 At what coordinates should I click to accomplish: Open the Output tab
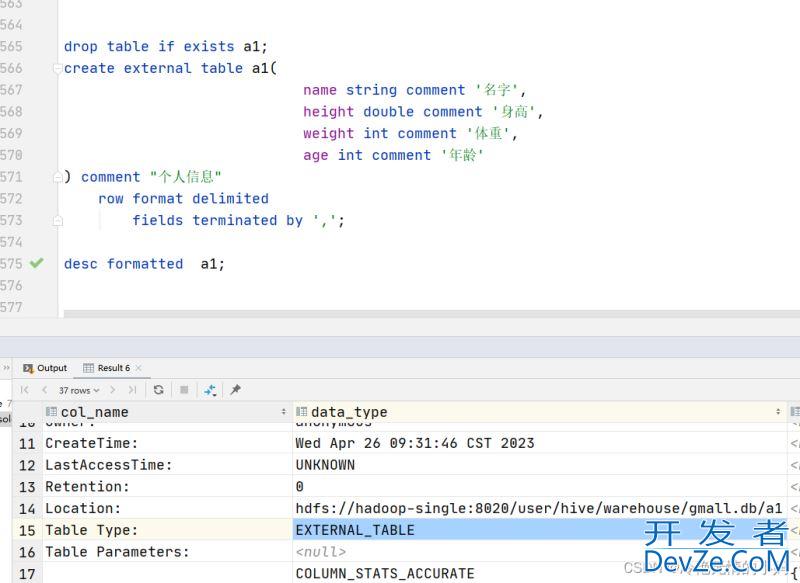tap(45, 368)
